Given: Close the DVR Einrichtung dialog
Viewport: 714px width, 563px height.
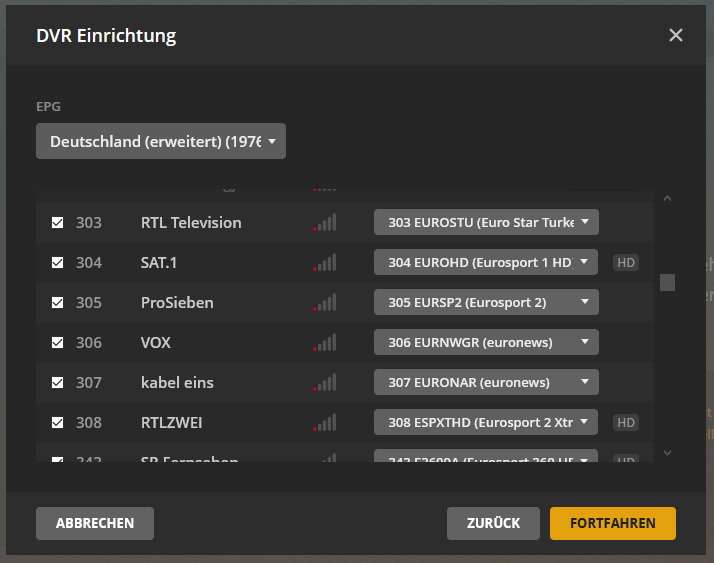Looking at the screenshot, I should pyautogui.click(x=676, y=35).
